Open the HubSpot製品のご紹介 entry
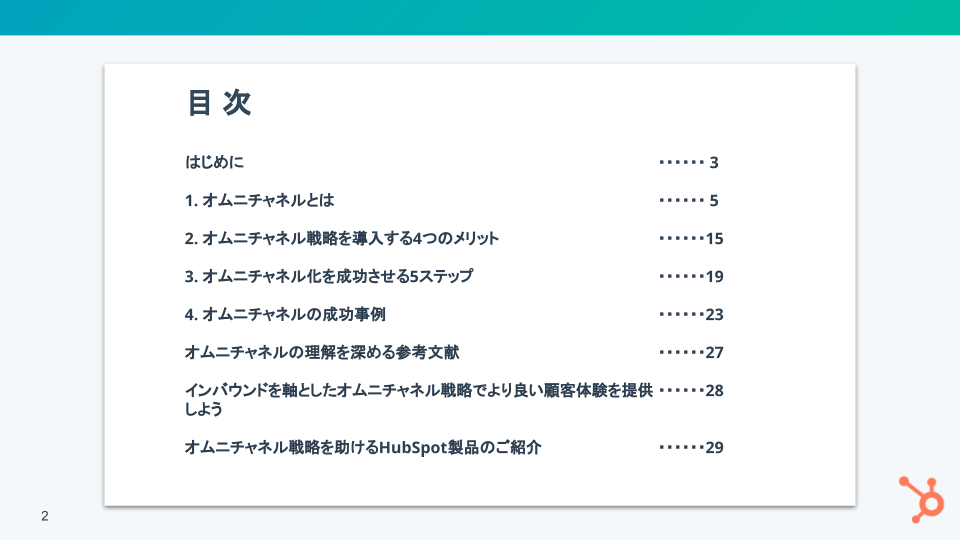The width and height of the screenshot is (960, 540). [x=363, y=447]
